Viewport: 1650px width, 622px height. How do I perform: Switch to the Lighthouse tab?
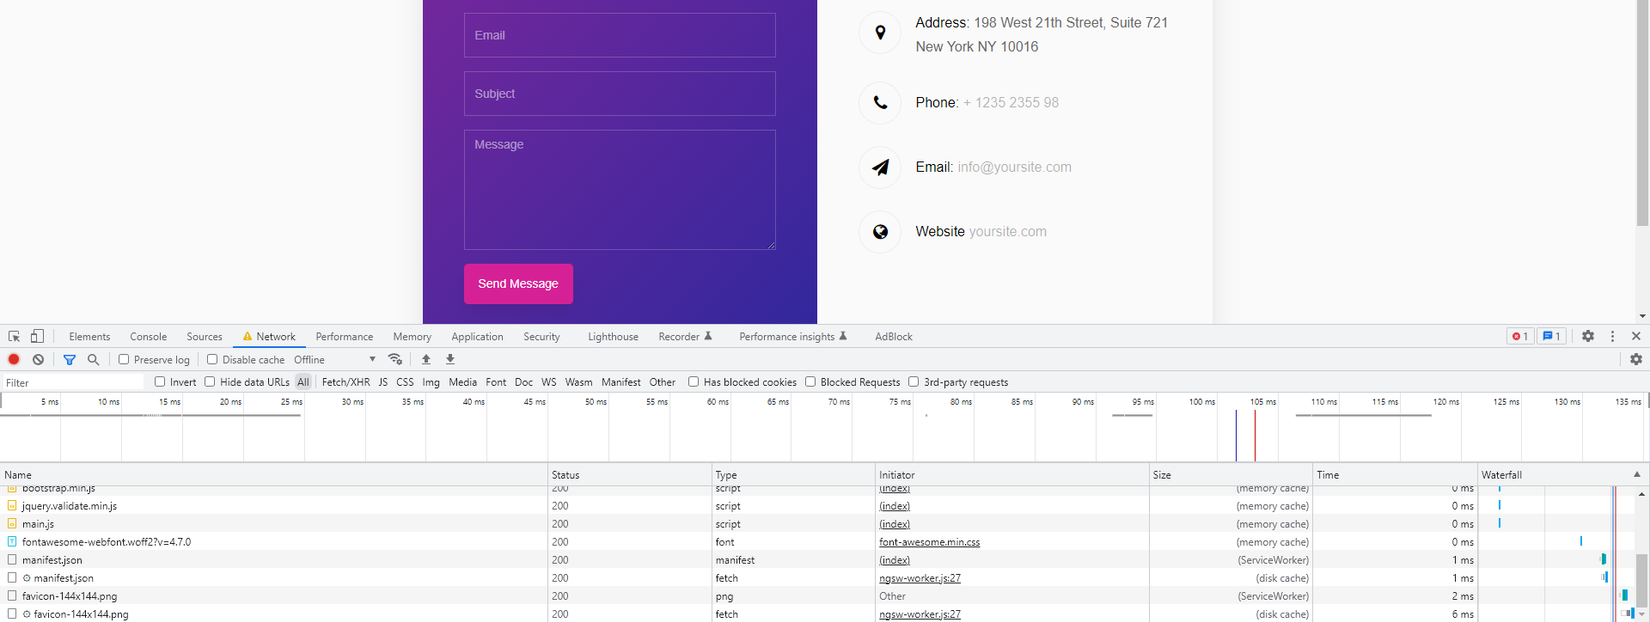pos(613,337)
